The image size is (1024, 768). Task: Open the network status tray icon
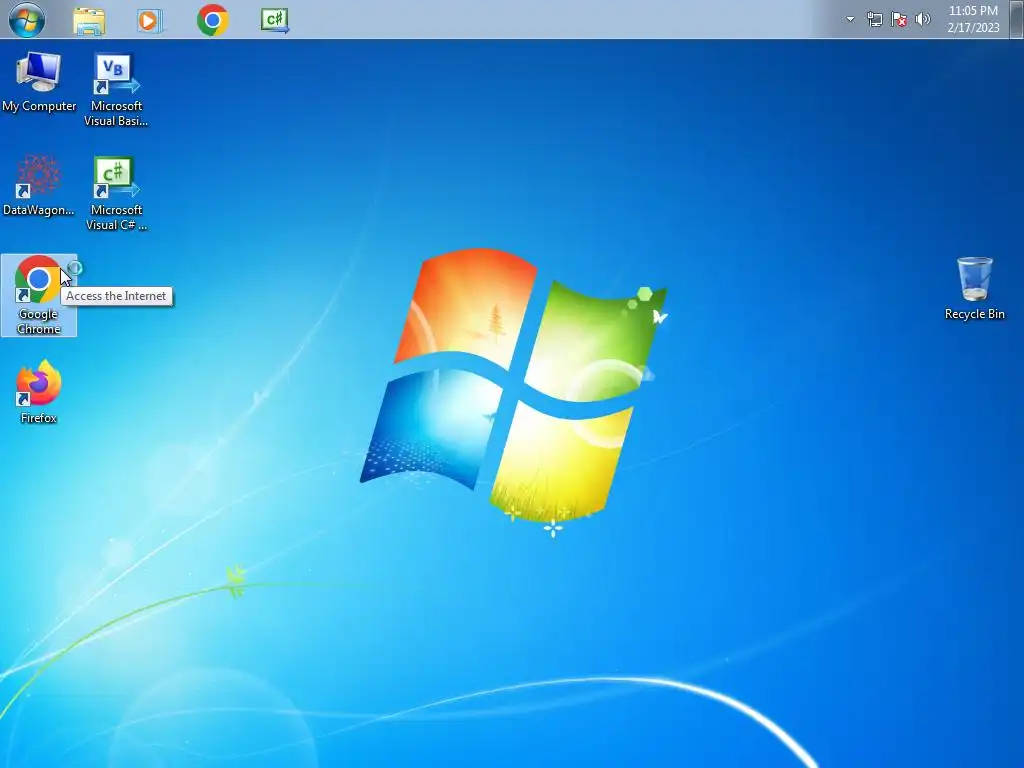click(x=874, y=19)
